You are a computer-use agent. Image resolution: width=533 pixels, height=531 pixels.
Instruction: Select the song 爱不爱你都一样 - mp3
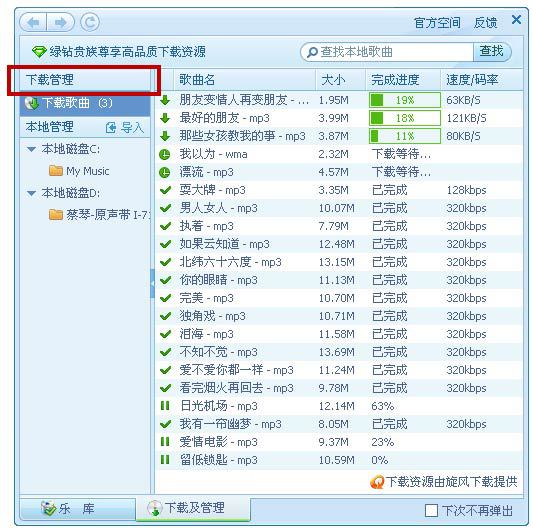tap(237, 370)
